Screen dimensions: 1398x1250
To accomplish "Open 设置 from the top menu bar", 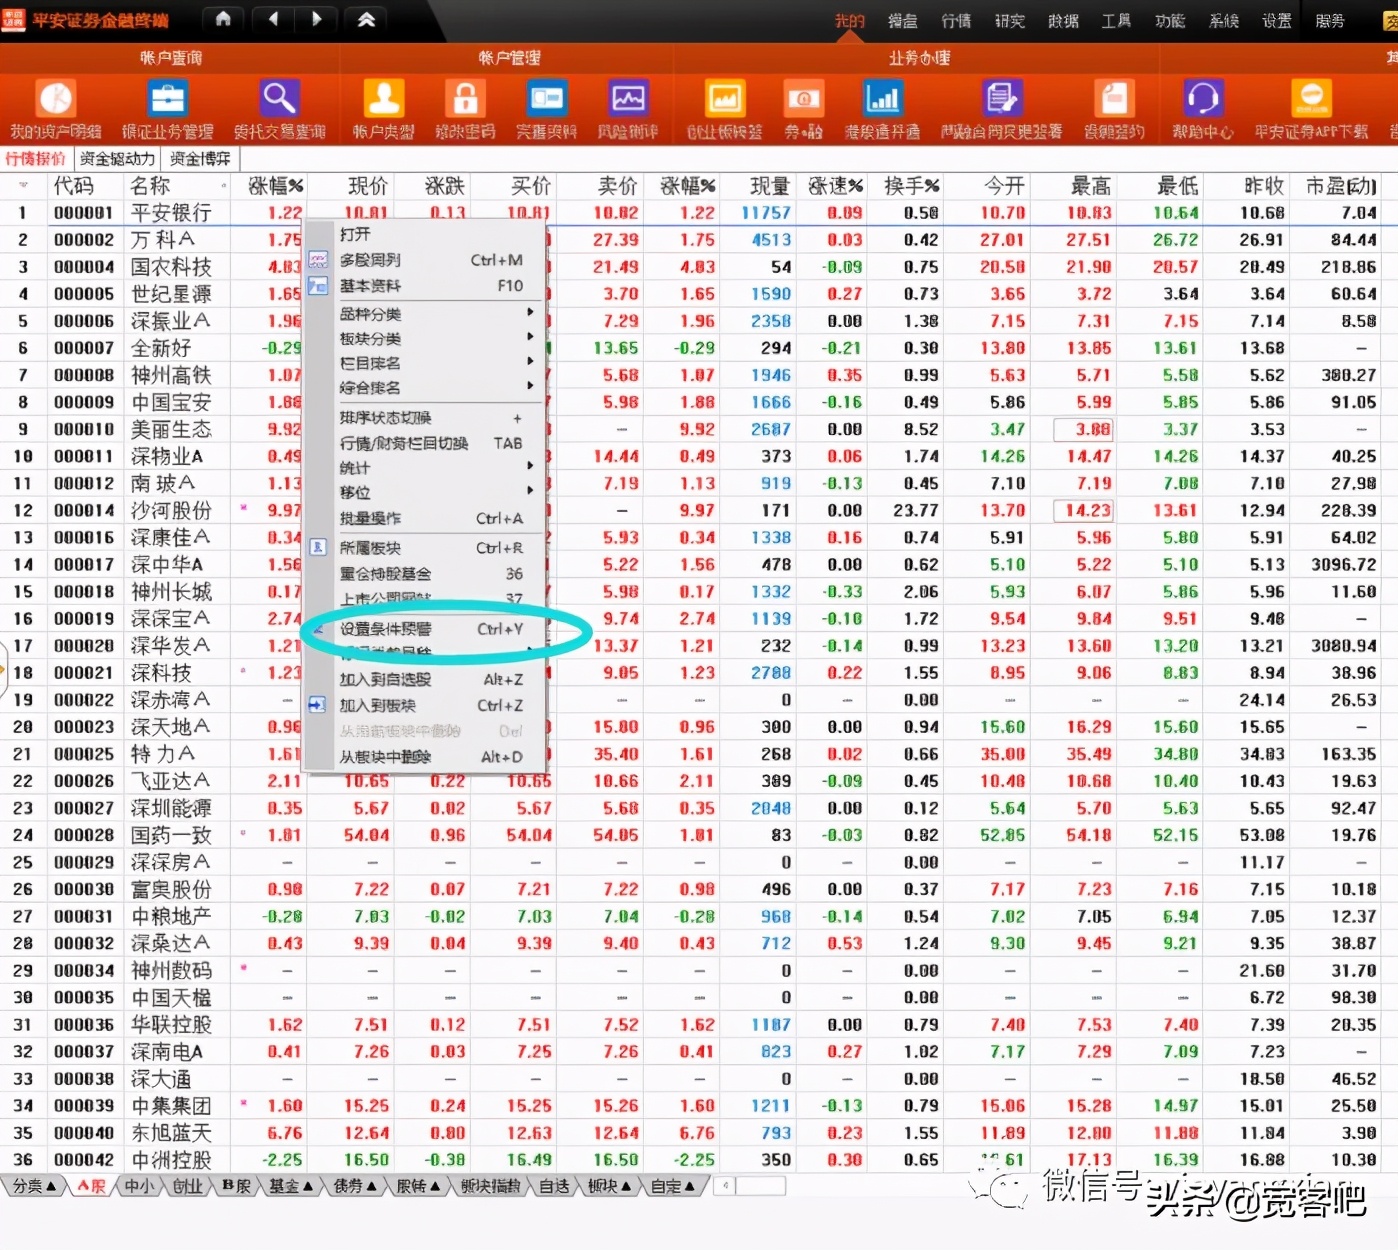I will click(x=1276, y=19).
